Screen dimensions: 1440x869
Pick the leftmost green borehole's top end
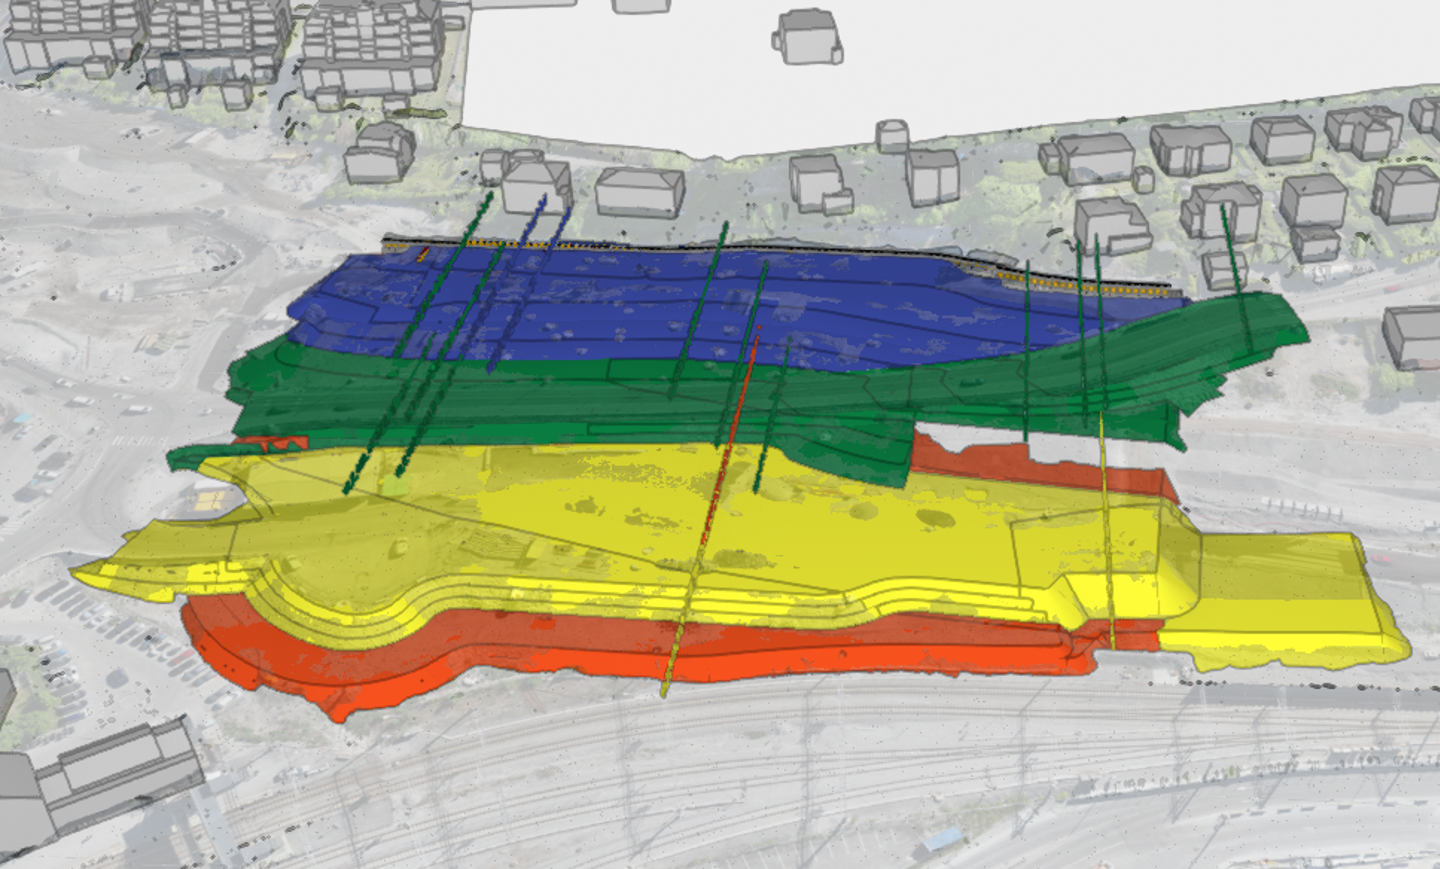click(489, 197)
